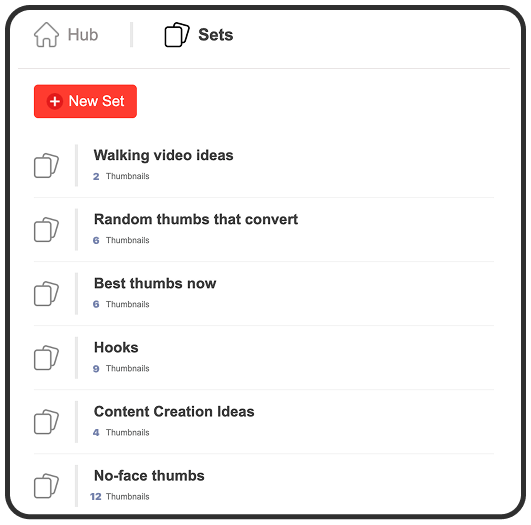
Task: Open the No-face thumbs set
Action: tap(264, 486)
